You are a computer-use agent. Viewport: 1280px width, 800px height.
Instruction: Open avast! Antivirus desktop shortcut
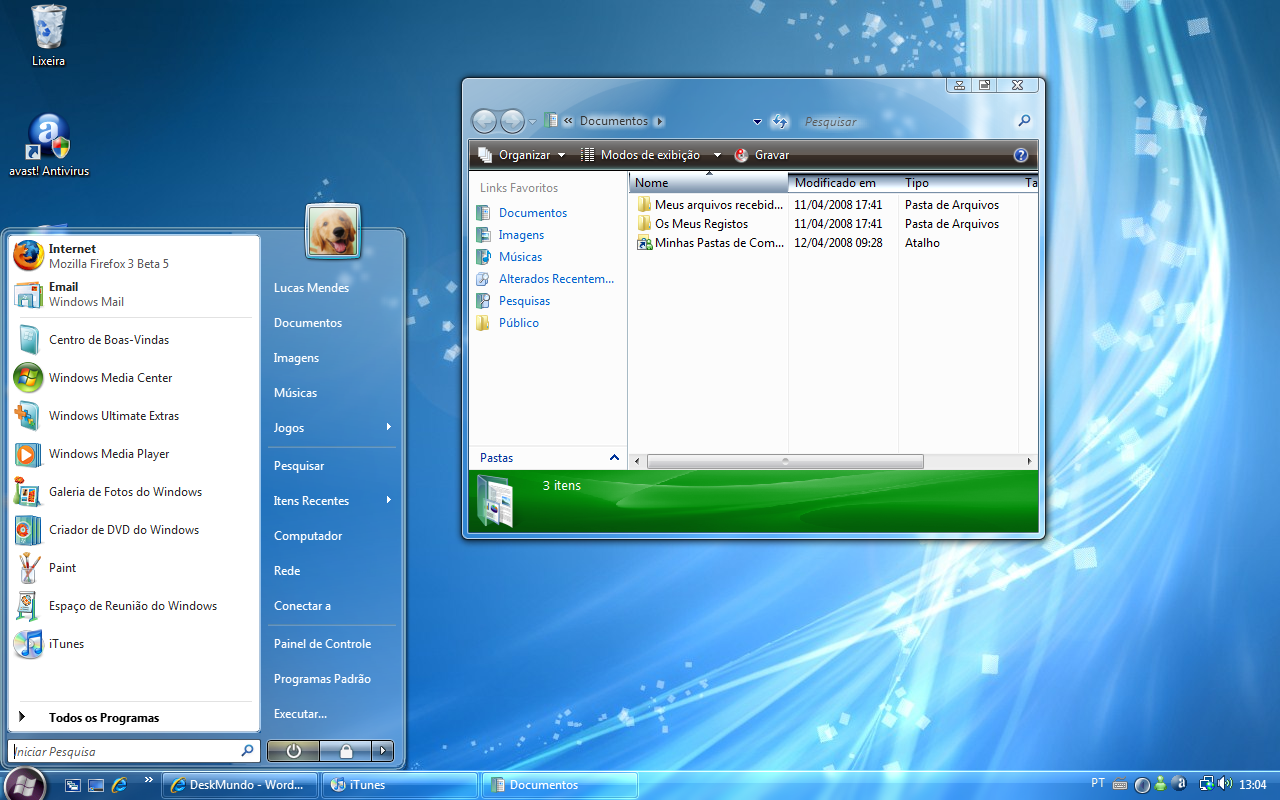tap(49, 146)
